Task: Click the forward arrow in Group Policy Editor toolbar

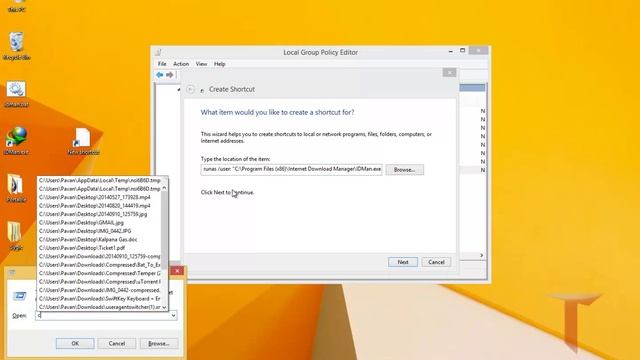Action: [169, 75]
